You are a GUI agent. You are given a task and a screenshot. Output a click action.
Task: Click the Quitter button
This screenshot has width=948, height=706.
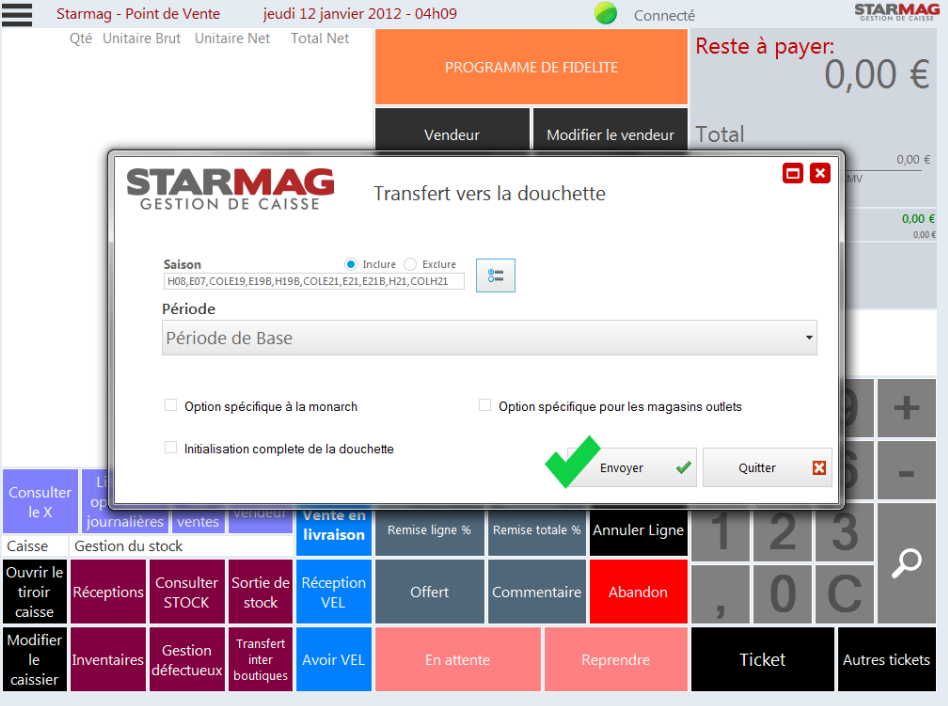point(767,467)
